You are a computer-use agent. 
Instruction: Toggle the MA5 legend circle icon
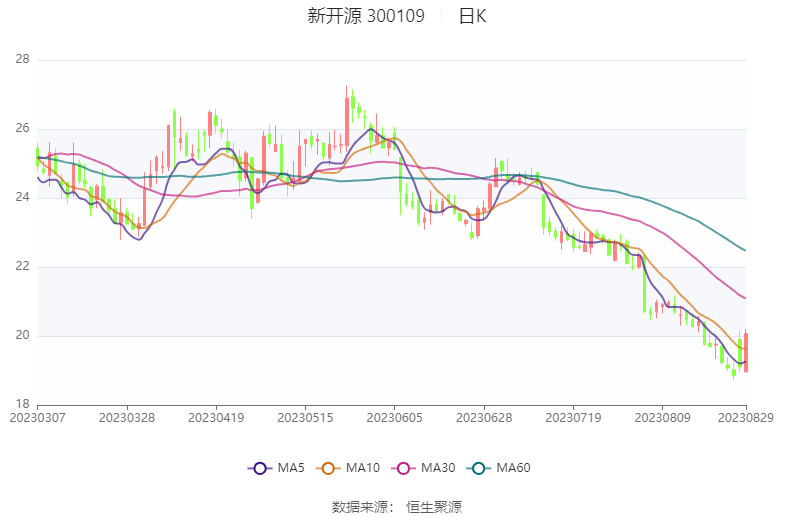pyautogui.click(x=260, y=468)
